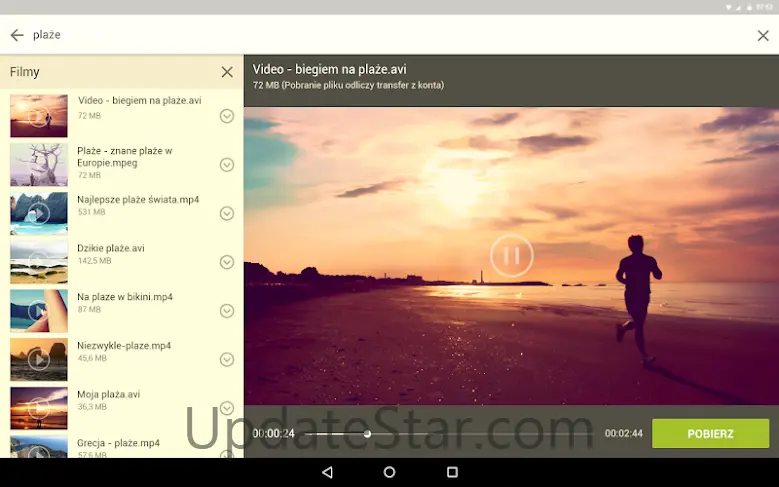Open chevron menu for Na plaże w bikini.mp4
The width and height of the screenshot is (779, 487).
227,311
